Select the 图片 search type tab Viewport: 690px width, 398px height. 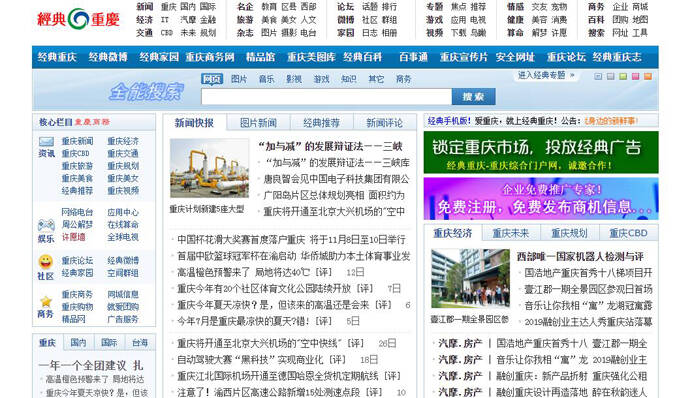(x=239, y=79)
